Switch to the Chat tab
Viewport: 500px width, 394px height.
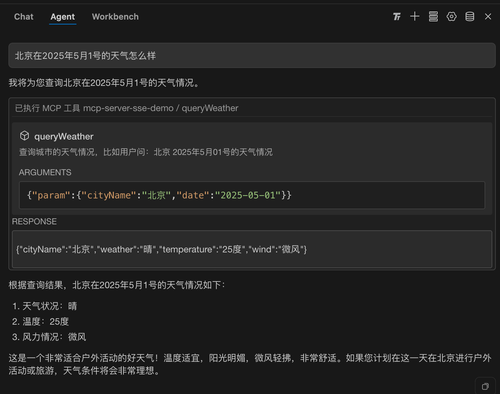coord(24,17)
